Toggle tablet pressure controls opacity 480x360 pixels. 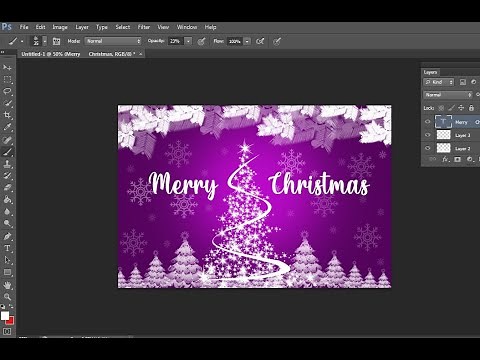pyautogui.click(x=201, y=41)
